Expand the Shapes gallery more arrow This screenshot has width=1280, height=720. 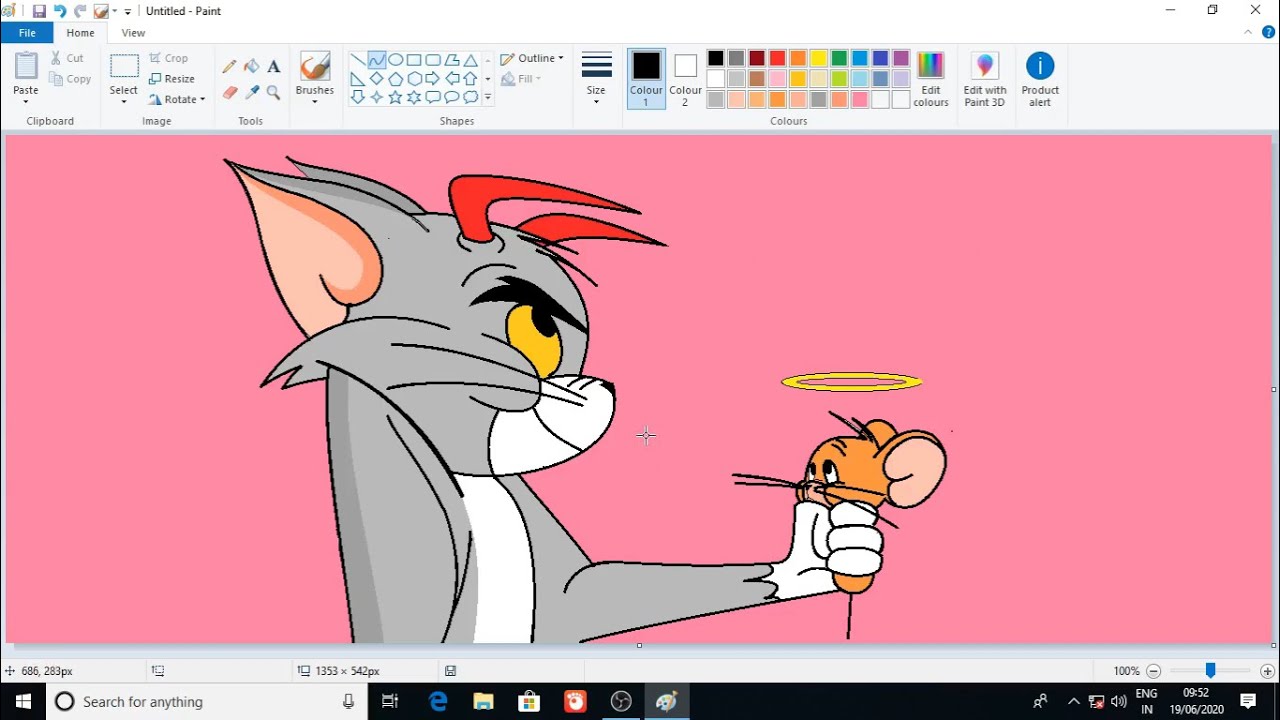pos(488,97)
